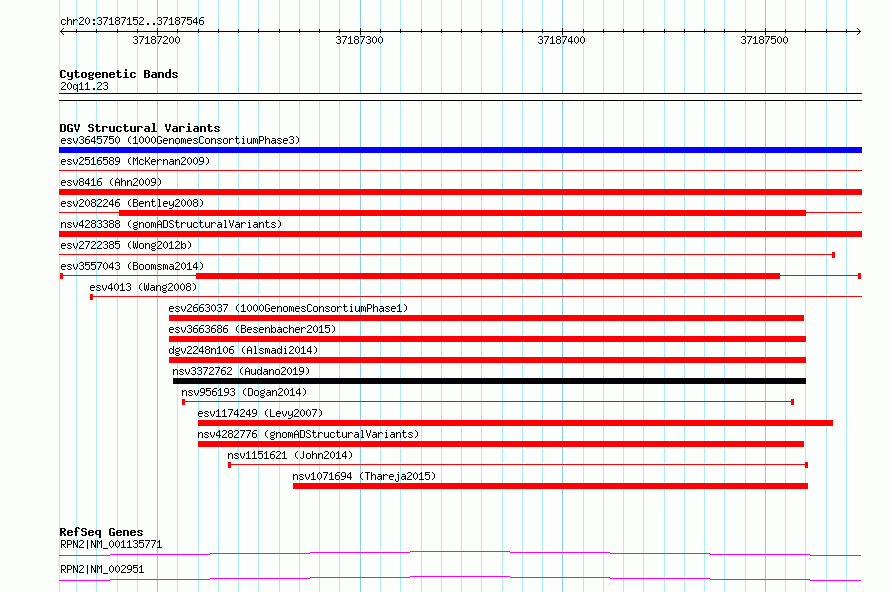Select variant label dgv2248n106 (Alsmadi2014)

[243, 350]
